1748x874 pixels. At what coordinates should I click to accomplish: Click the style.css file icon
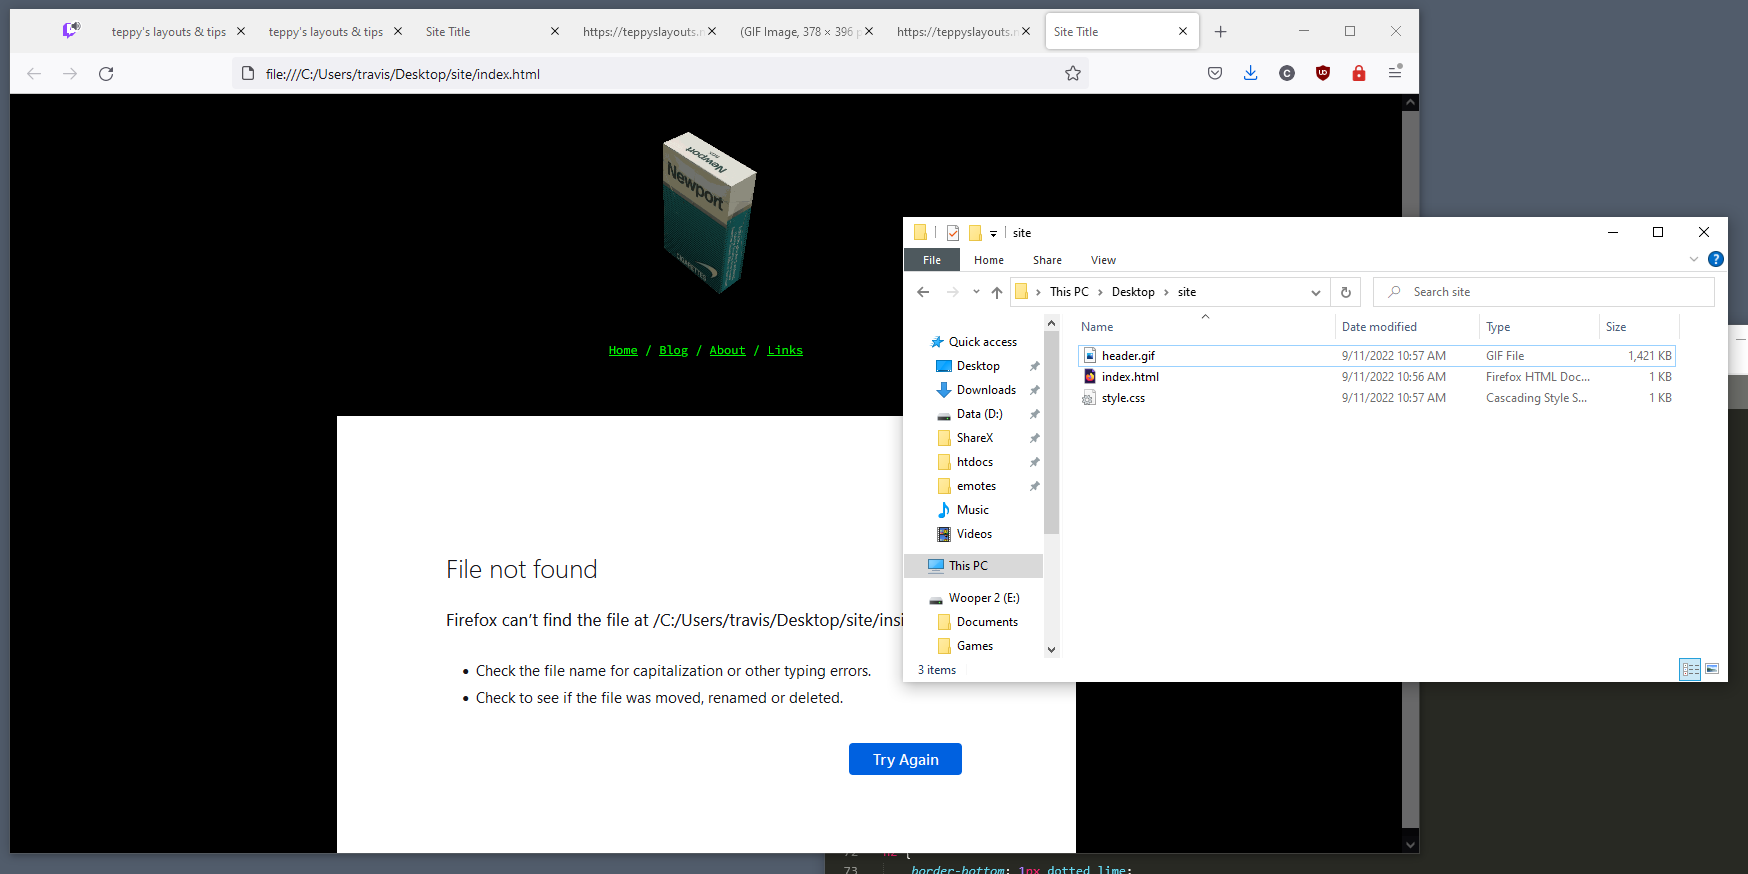pyautogui.click(x=1090, y=397)
